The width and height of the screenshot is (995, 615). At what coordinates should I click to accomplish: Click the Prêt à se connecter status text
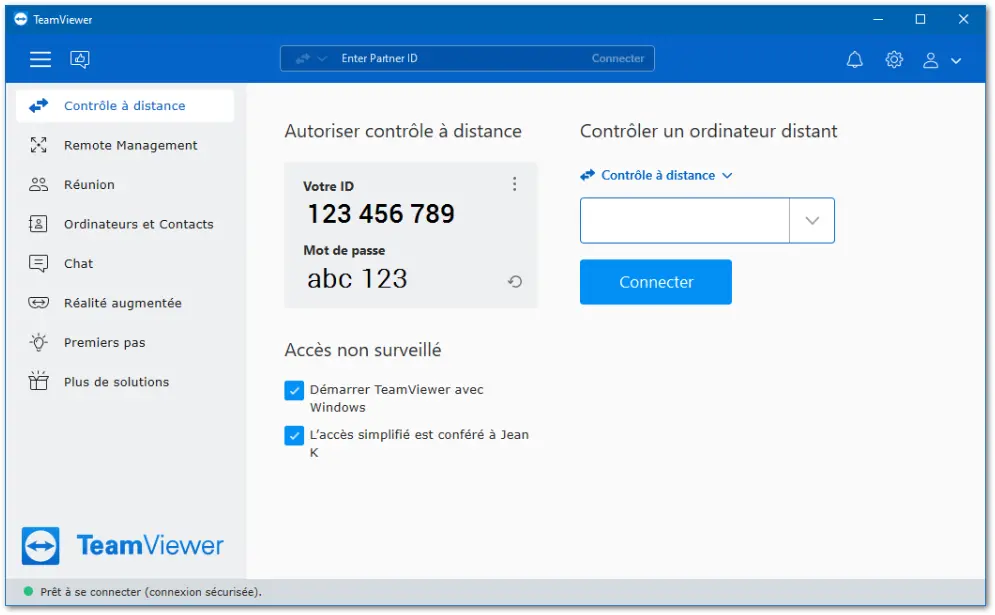[150, 592]
